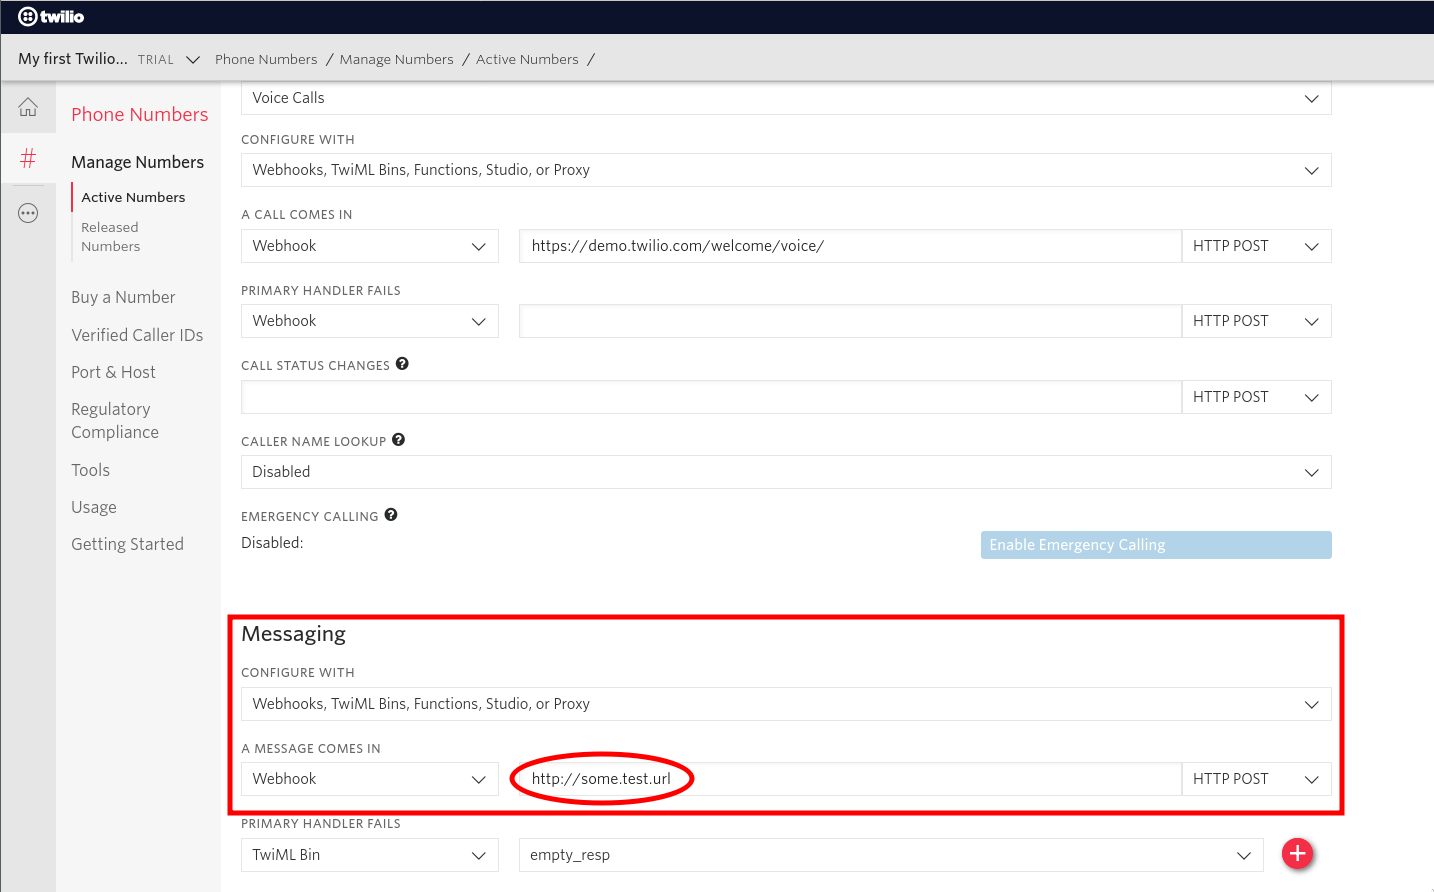Click the empty voice fallback URL field
This screenshot has height=892, width=1434.
pyautogui.click(x=850, y=321)
